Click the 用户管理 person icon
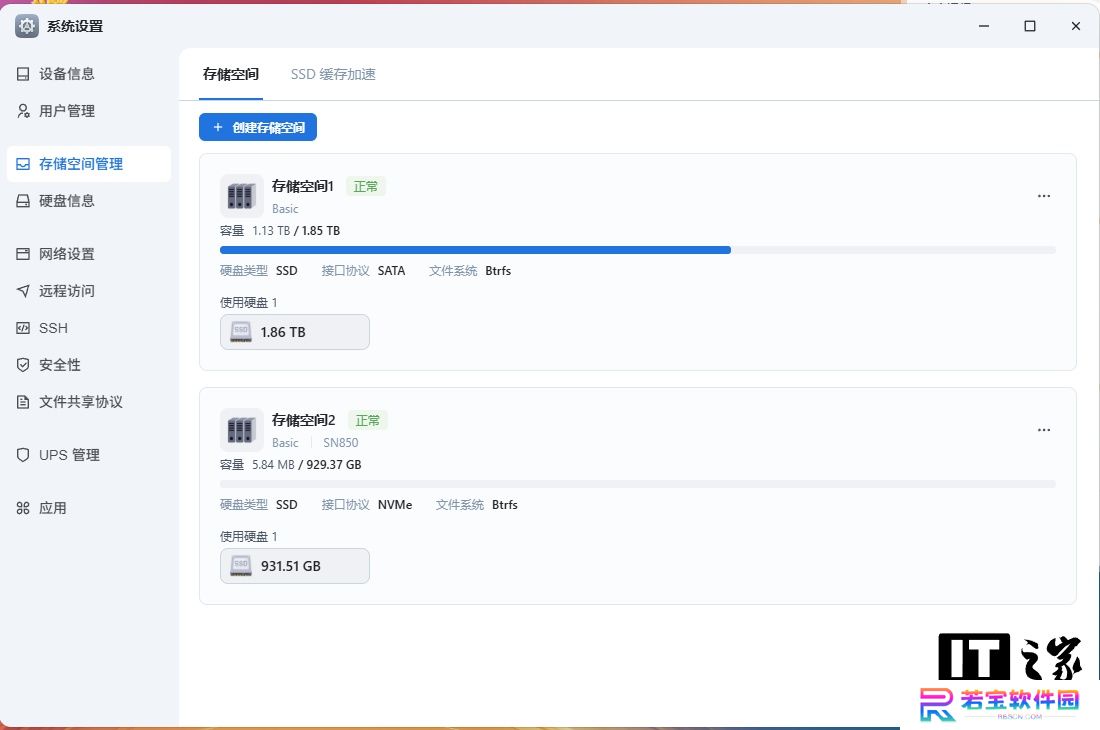The width and height of the screenshot is (1100, 730). 23,111
